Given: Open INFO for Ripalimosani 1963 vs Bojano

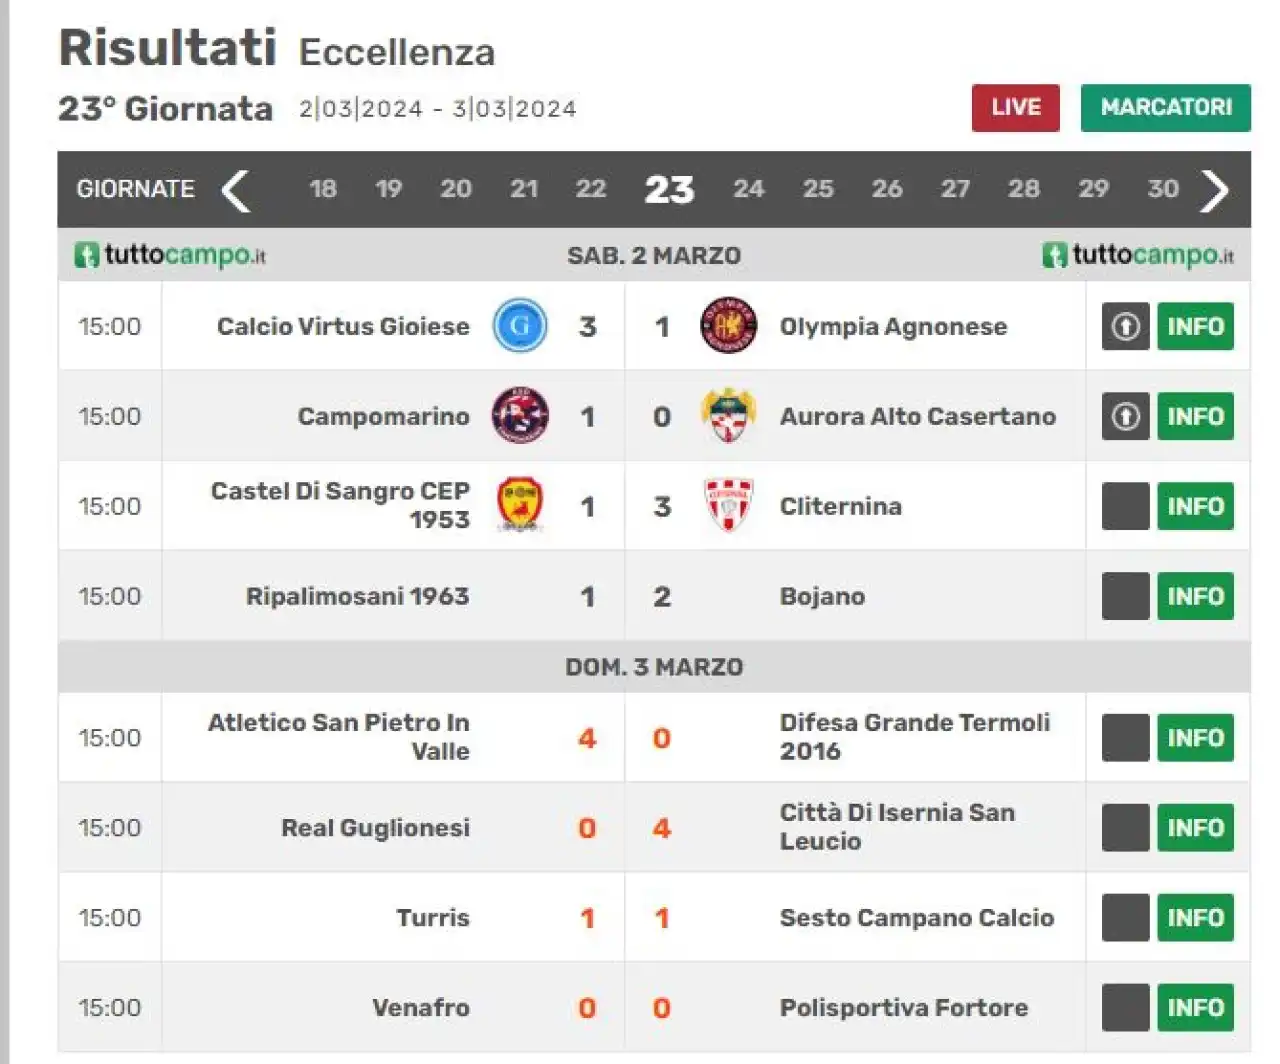Looking at the screenshot, I should pos(1195,596).
